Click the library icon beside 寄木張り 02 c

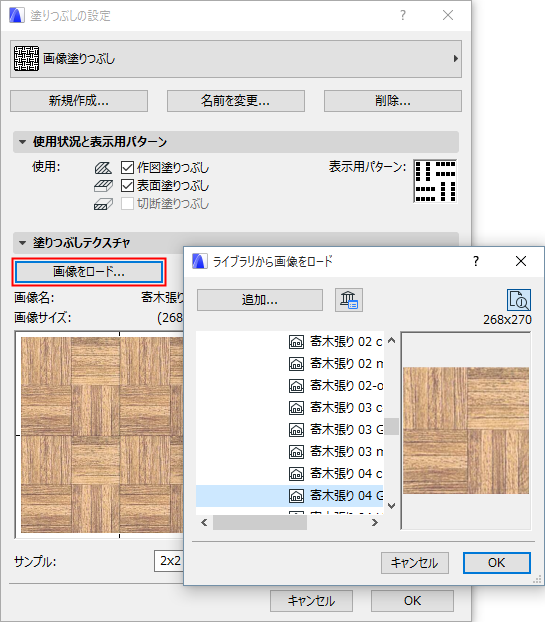[x=296, y=342]
